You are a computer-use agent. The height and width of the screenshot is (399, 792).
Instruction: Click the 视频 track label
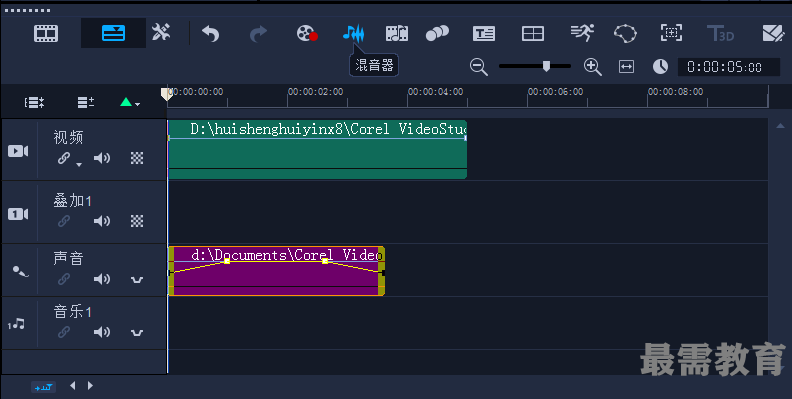68,137
